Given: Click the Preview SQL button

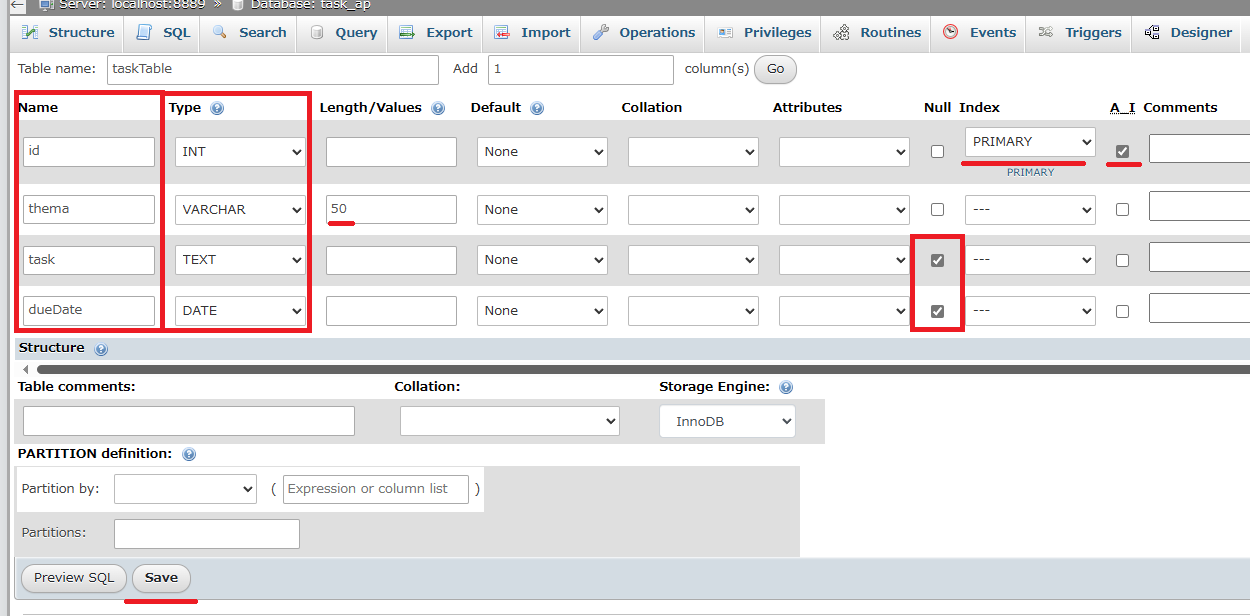Looking at the screenshot, I should pos(74,578).
